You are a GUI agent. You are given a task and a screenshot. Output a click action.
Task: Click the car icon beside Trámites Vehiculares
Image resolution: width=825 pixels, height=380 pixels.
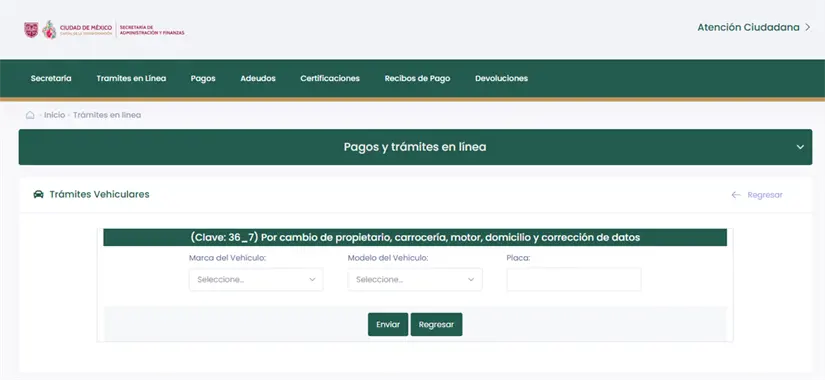(x=38, y=195)
